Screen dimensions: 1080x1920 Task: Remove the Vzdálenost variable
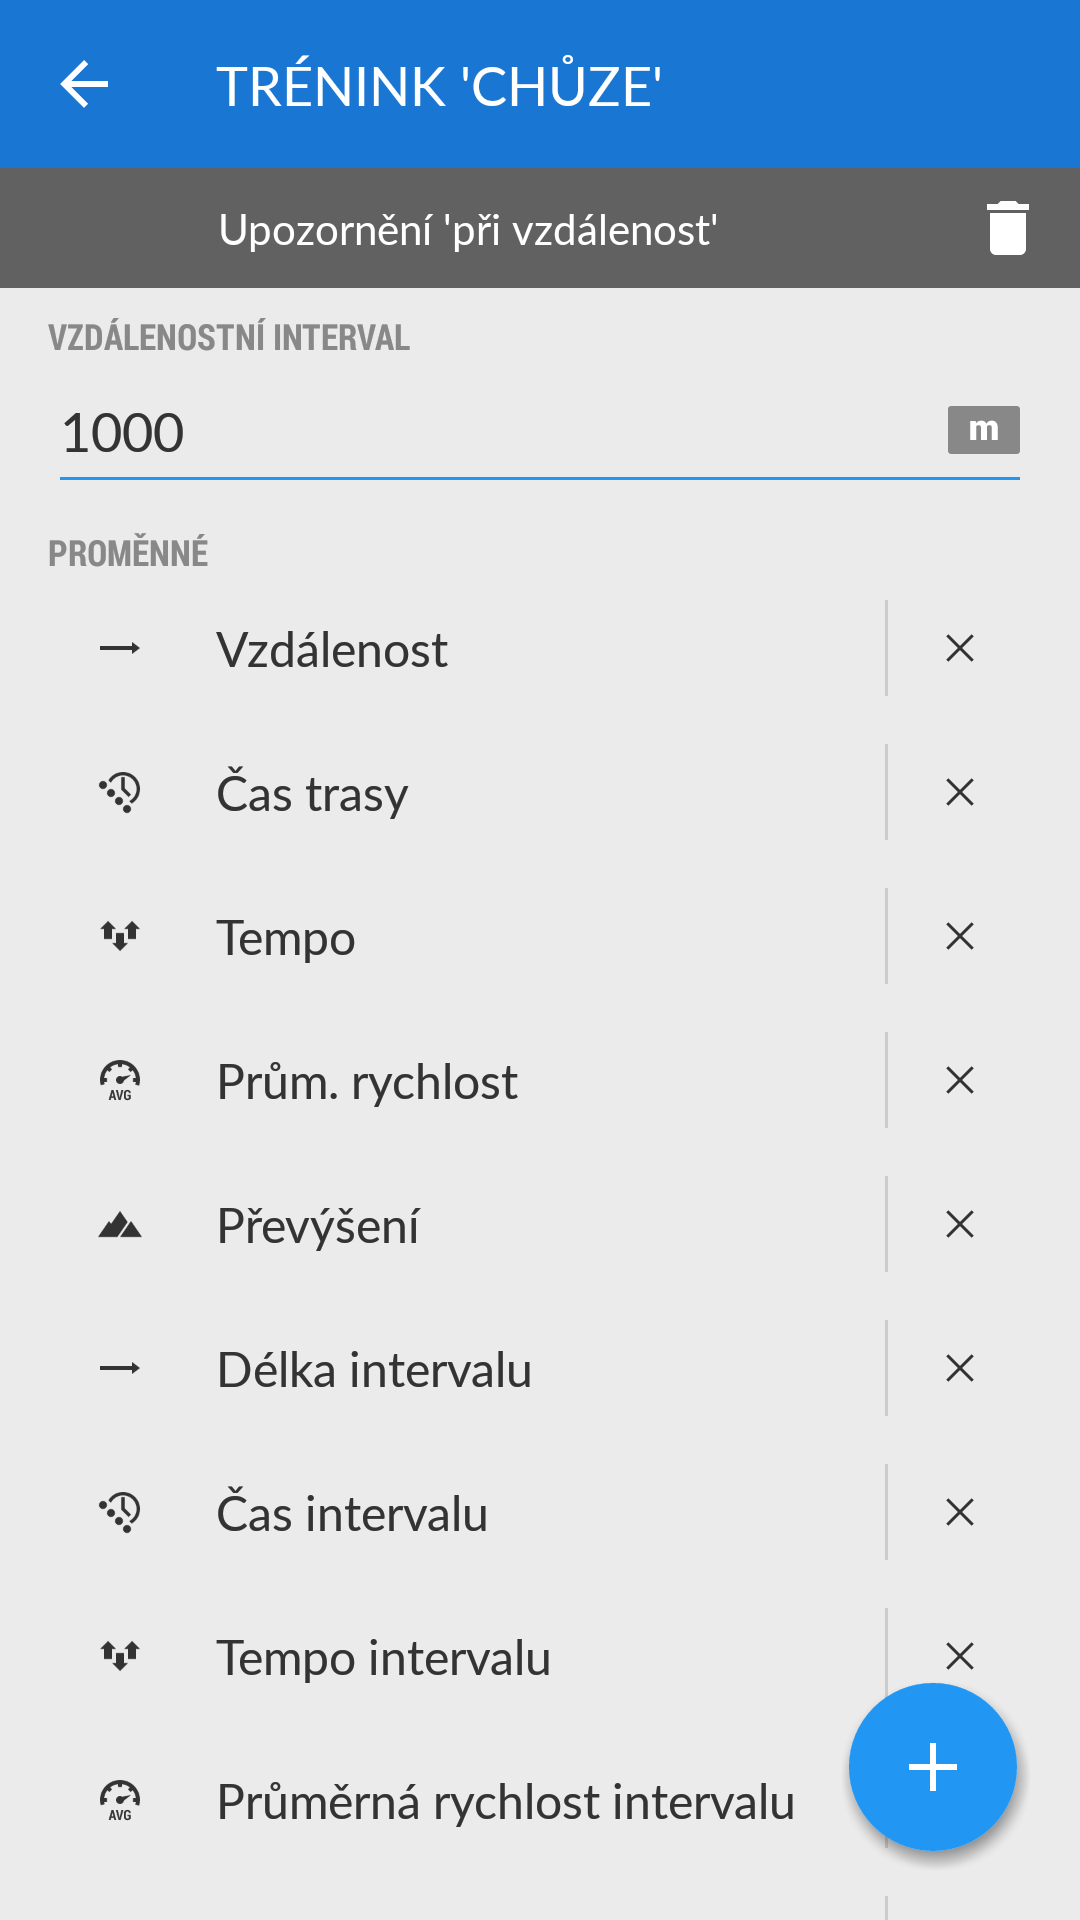click(x=960, y=649)
